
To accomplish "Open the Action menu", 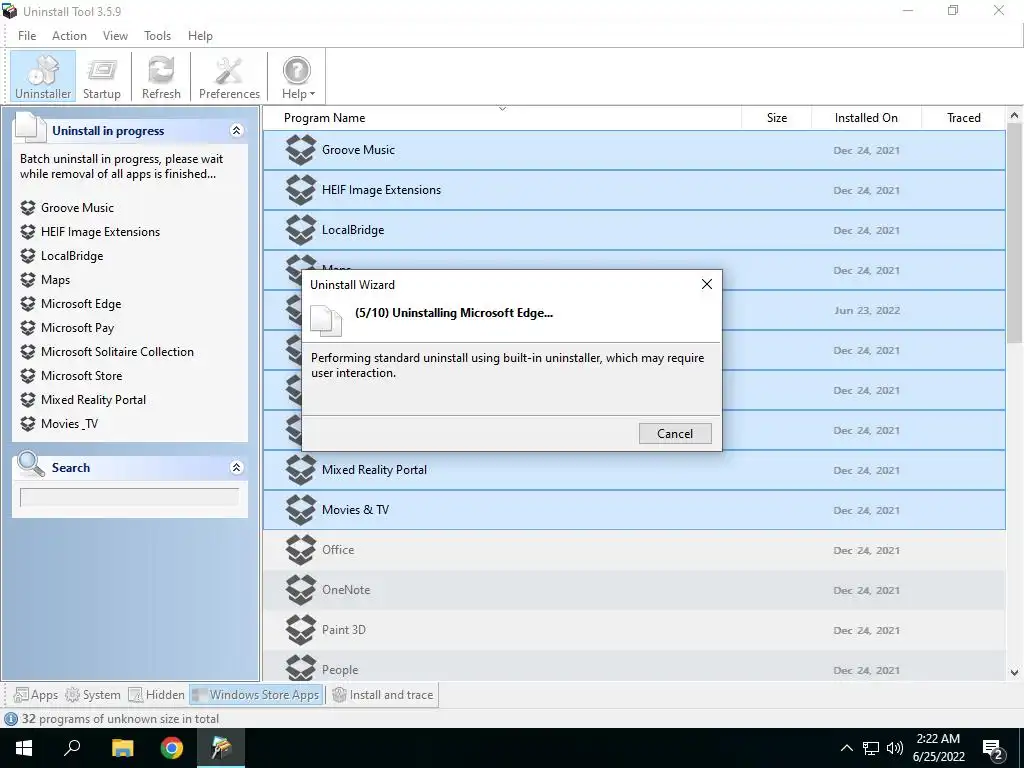I will (x=69, y=36).
